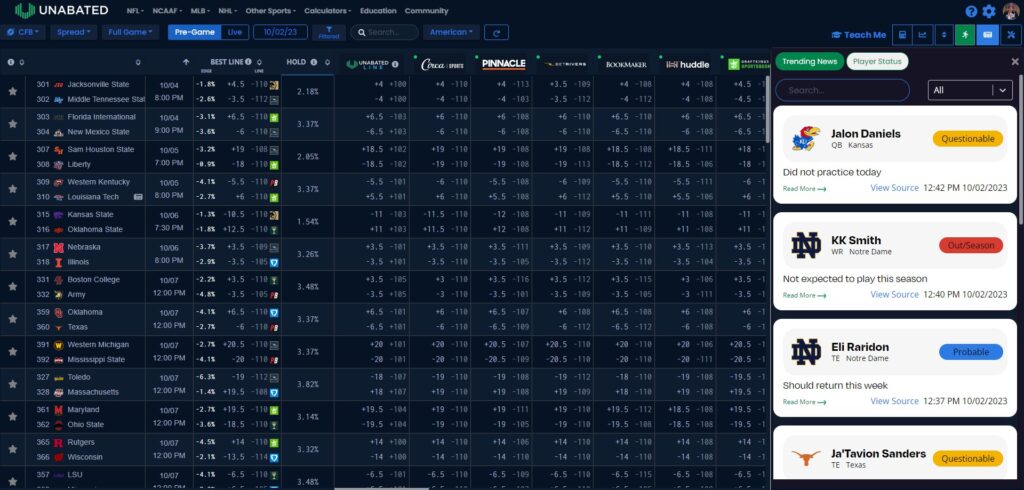The height and width of the screenshot is (490, 1024).
Task: Expand the NHL menu
Action: (x=229, y=11)
